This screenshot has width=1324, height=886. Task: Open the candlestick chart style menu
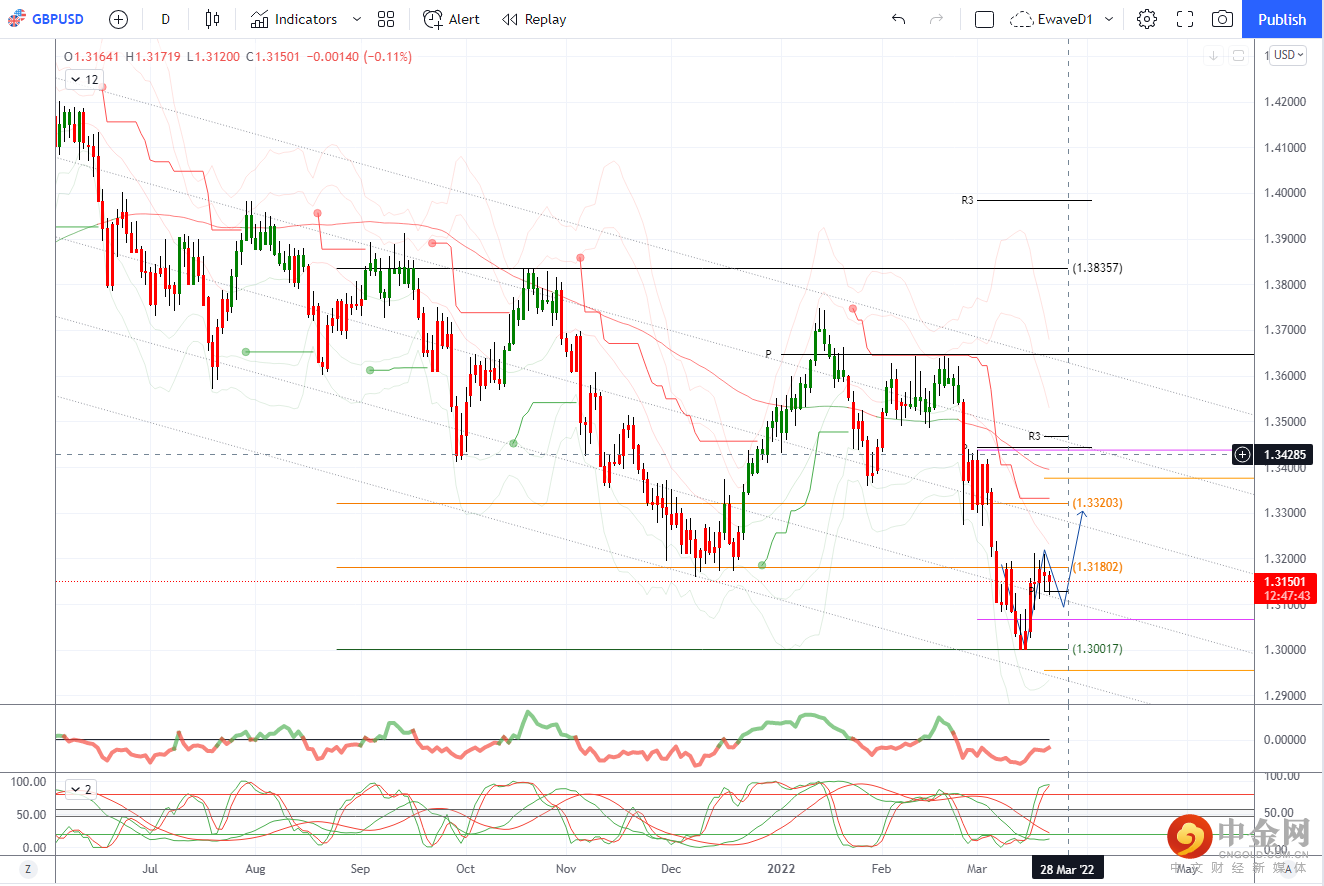click(x=211, y=19)
